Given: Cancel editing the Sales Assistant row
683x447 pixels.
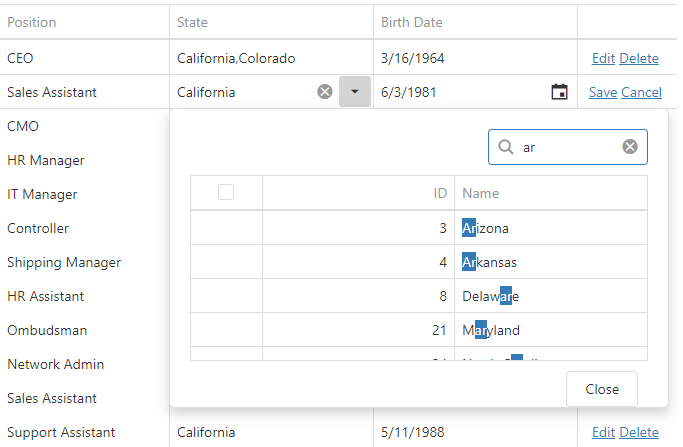Looking at the screenshot, I should tap(641, 92).
